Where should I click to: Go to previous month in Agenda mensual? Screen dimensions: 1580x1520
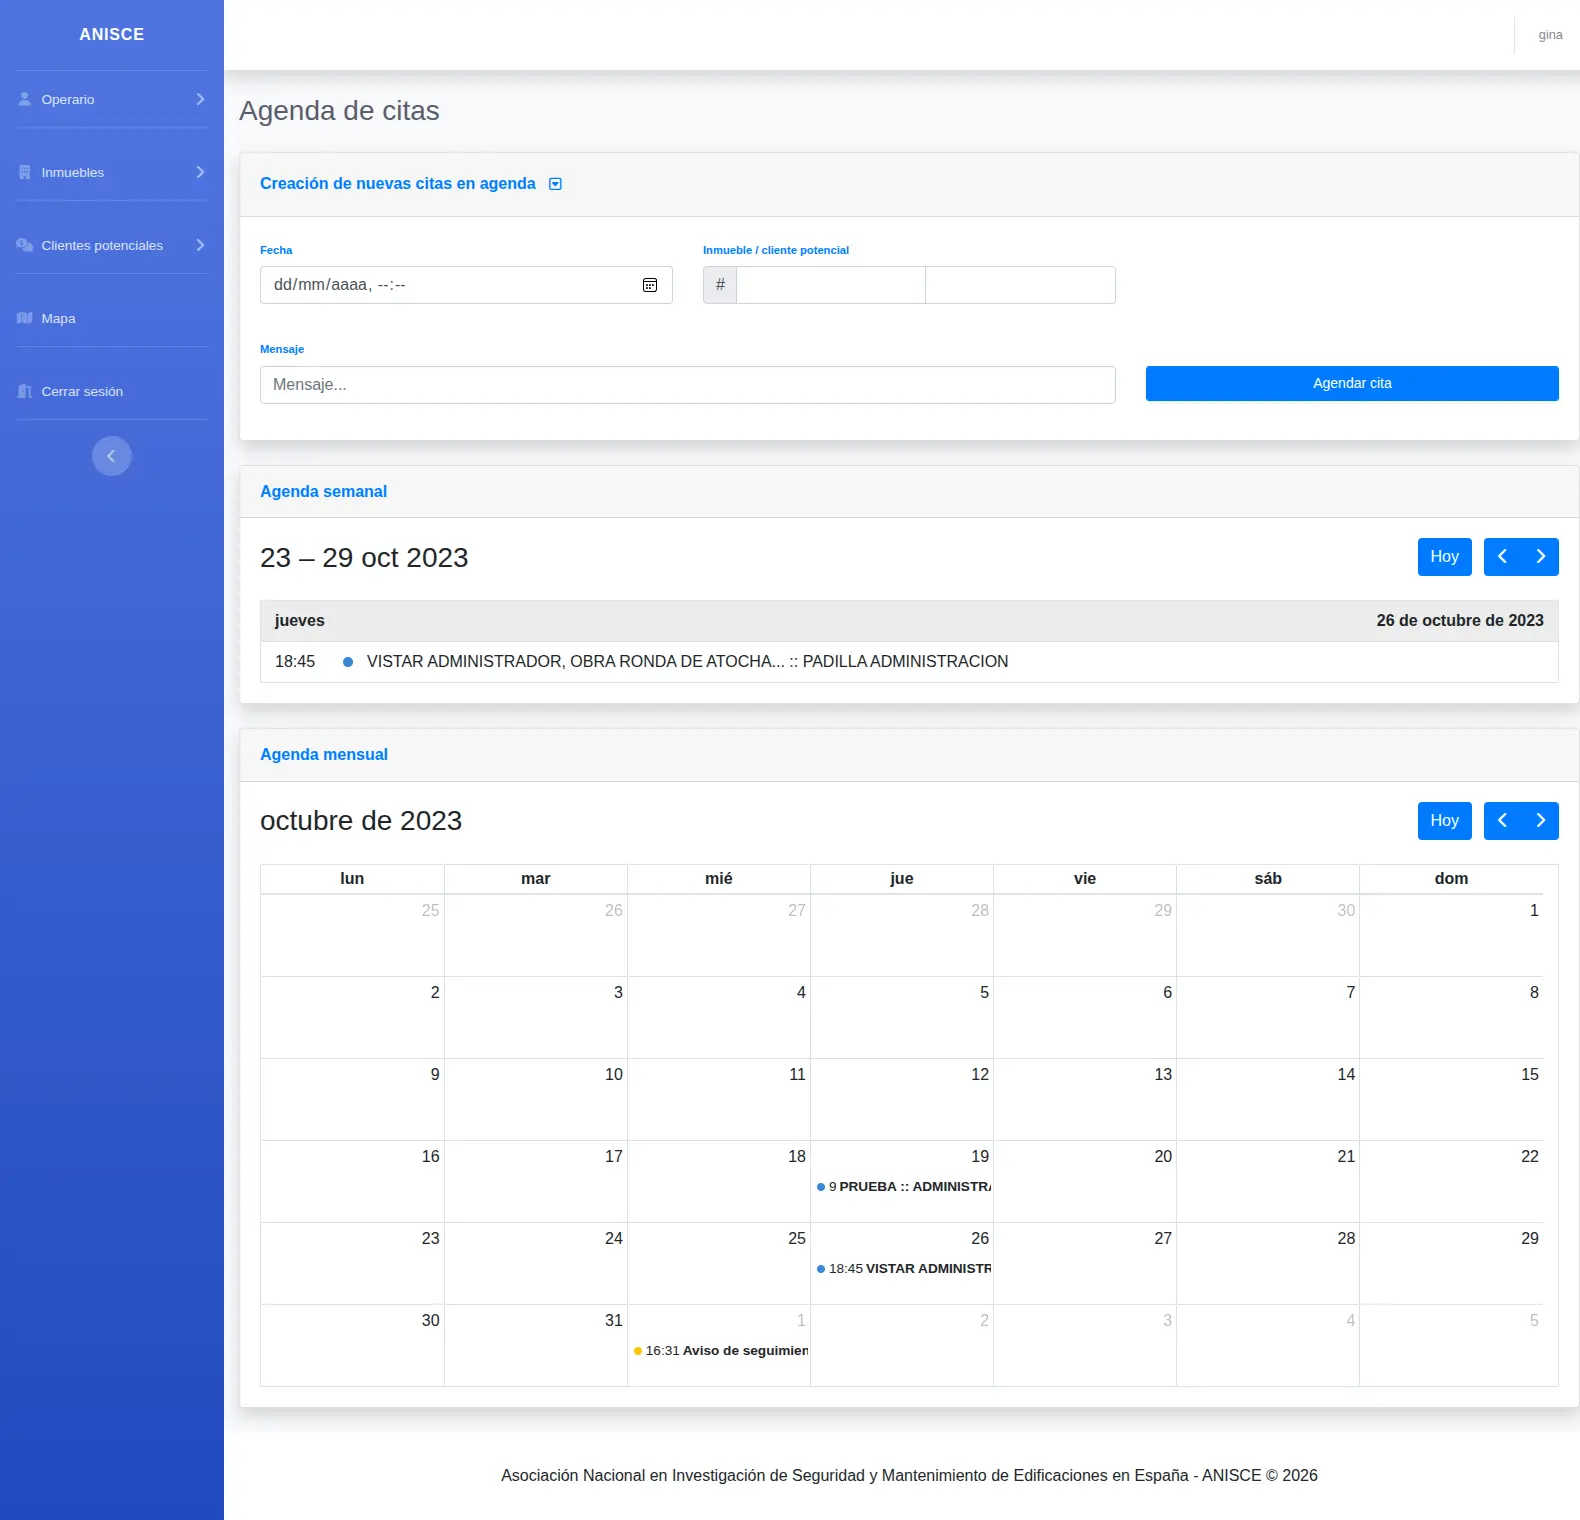(x=1502, y=821)
